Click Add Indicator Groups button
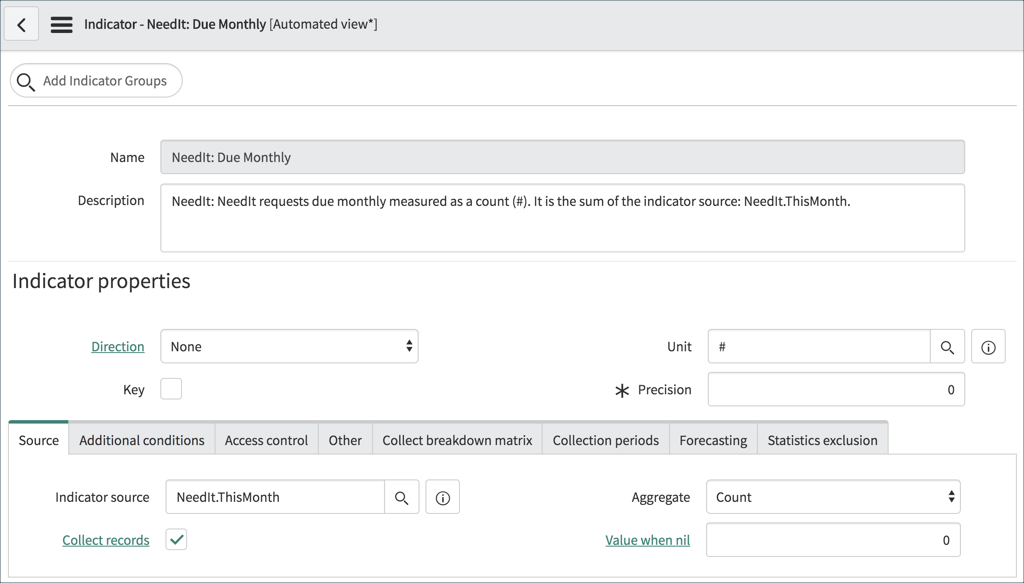Viewport: 1024px width, 583px height. click(x=96, y=81)
